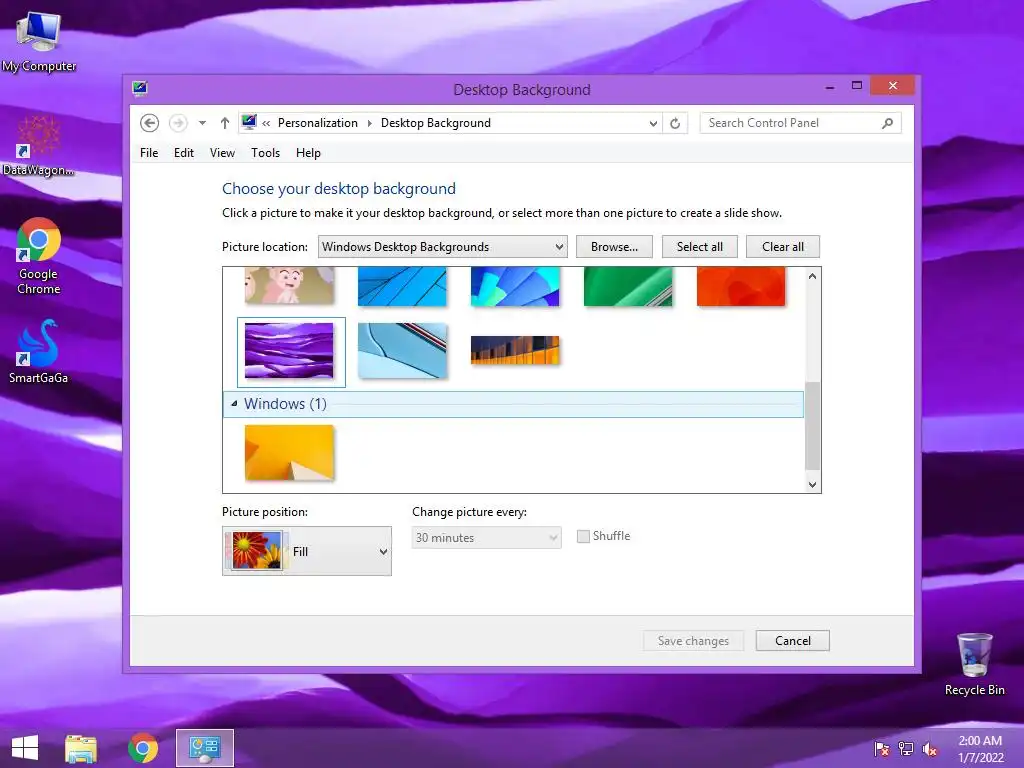Open the Picture position Fill dropdown

(x=307, y=551)
